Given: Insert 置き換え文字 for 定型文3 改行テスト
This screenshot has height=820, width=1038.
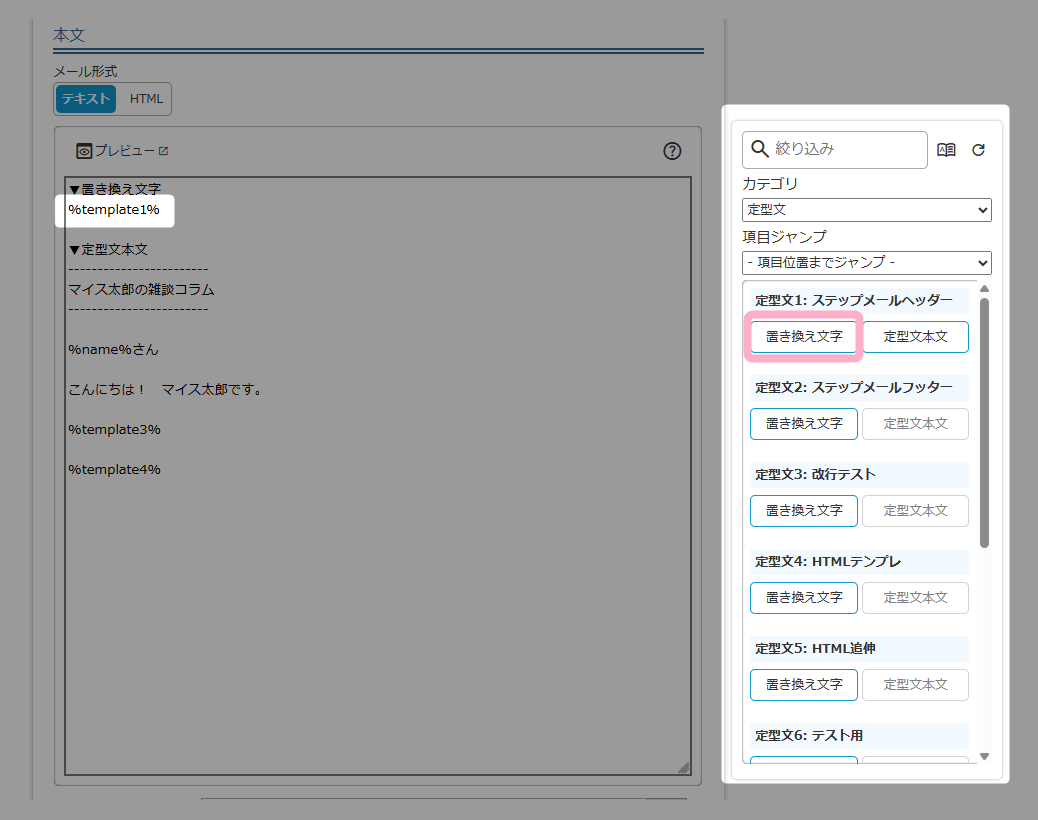Looking at the screenshot, I should pos(804,511).
